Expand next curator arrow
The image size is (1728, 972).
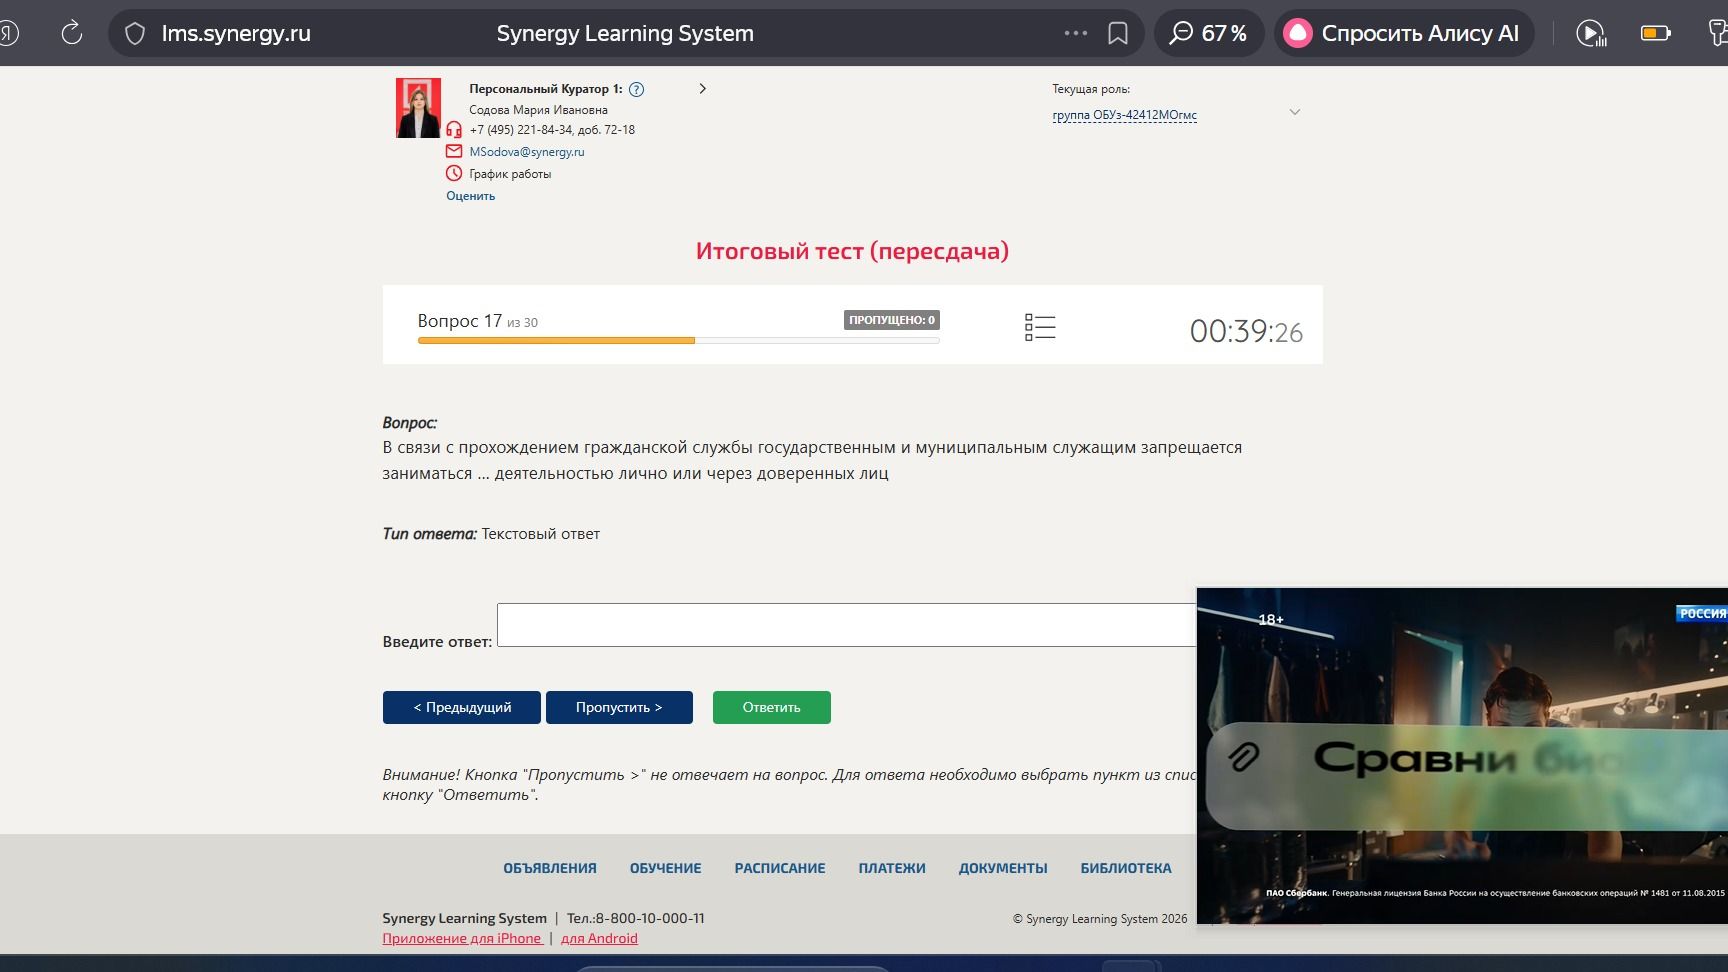point(703,89)
